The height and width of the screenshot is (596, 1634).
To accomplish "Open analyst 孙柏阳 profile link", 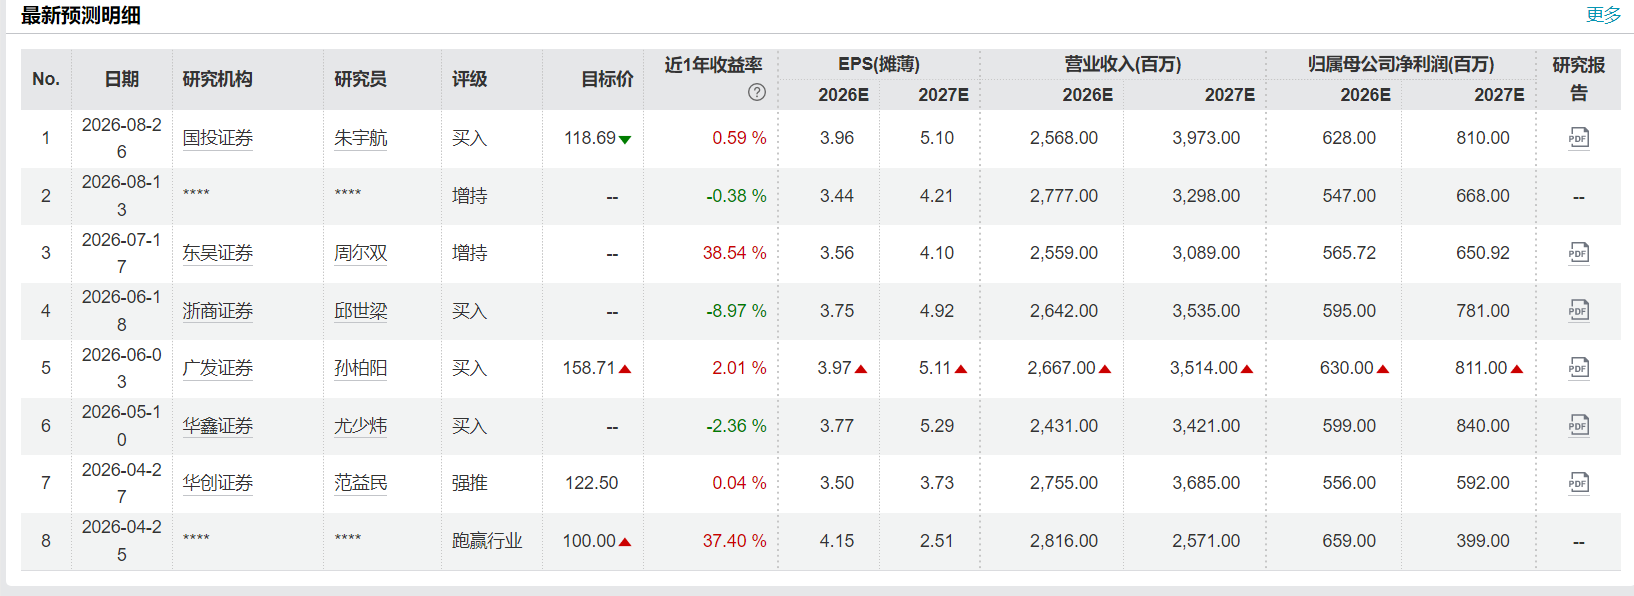I will [360, 368].
